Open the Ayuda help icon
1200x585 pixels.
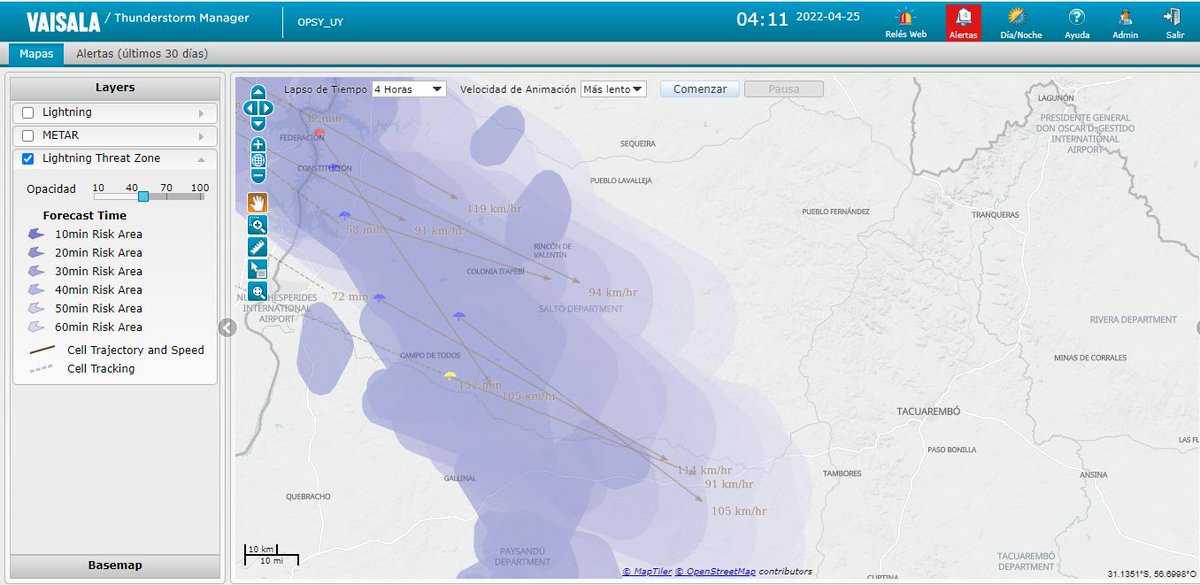click(x=1077, y=17)
